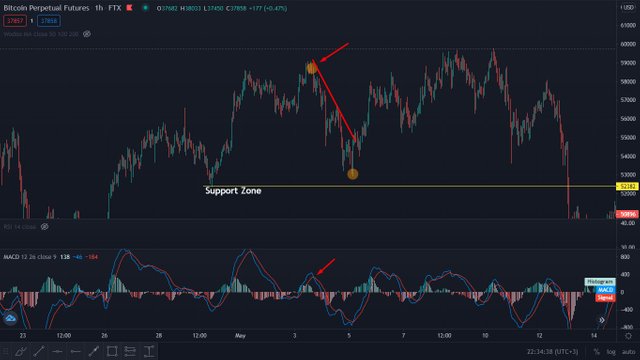Click the moving average indicator legend text
Image resolution: width=640 pixels, height=360 pixels.
41,34
